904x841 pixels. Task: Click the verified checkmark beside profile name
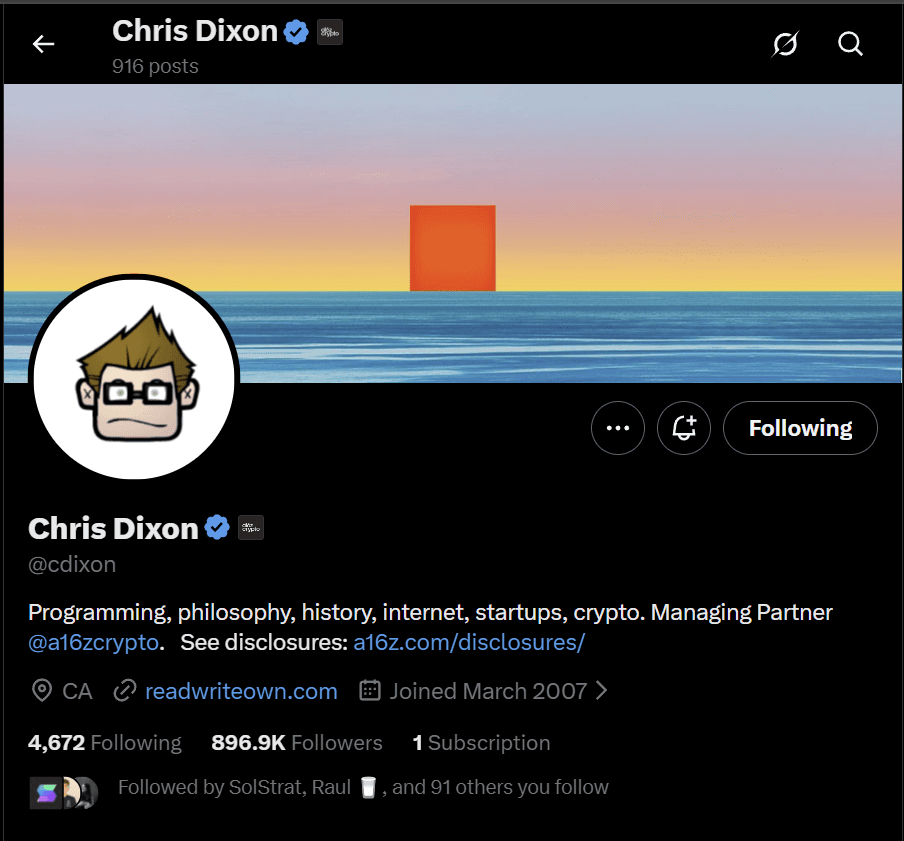[x=217, y=527]
